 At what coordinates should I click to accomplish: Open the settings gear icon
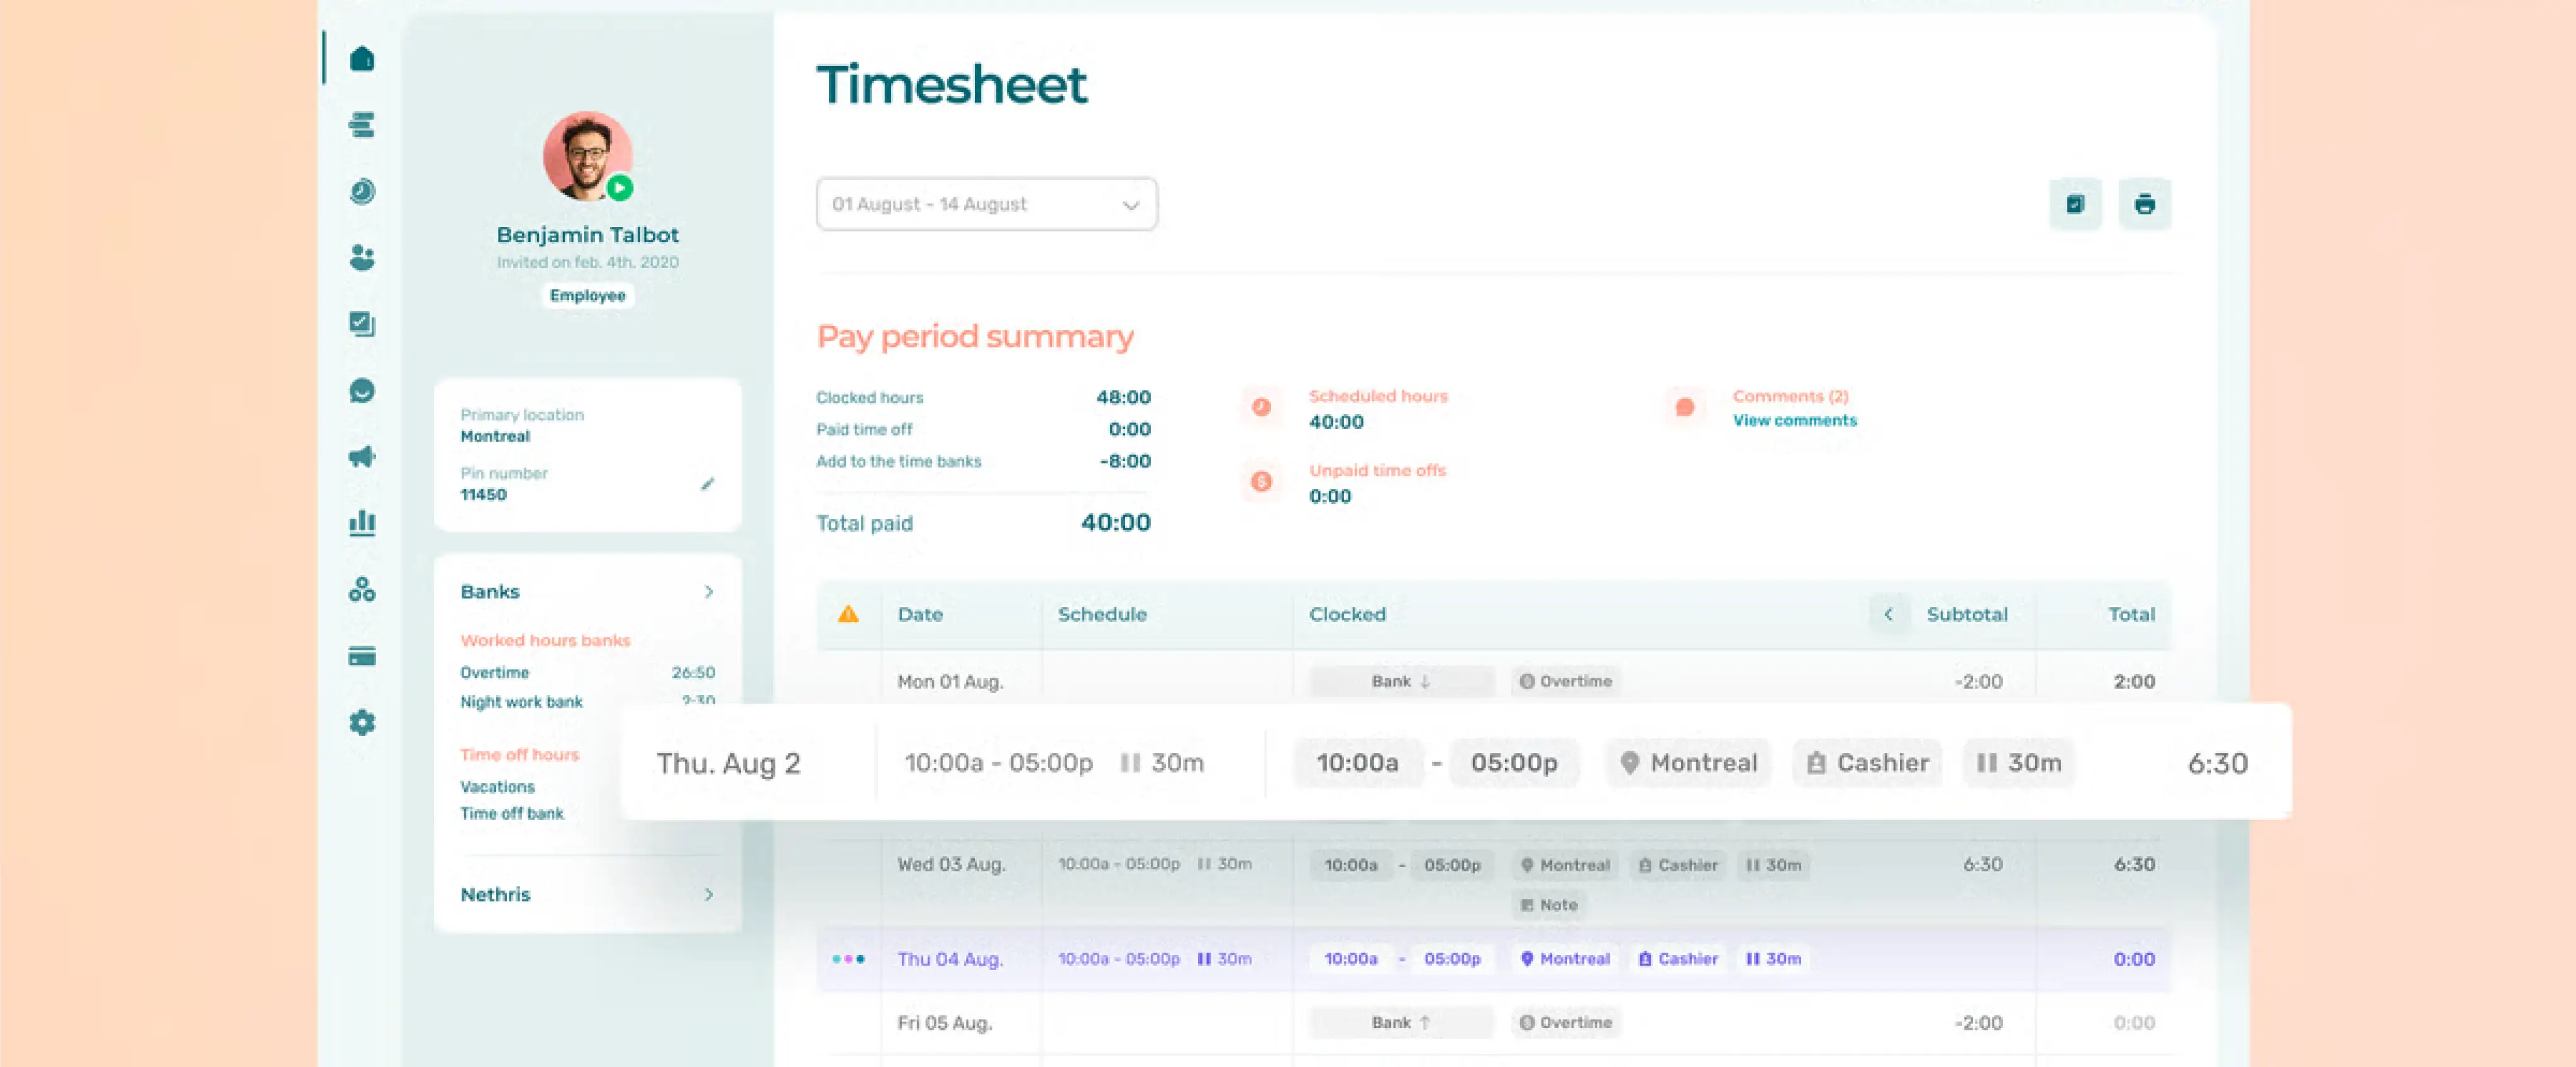362,722
